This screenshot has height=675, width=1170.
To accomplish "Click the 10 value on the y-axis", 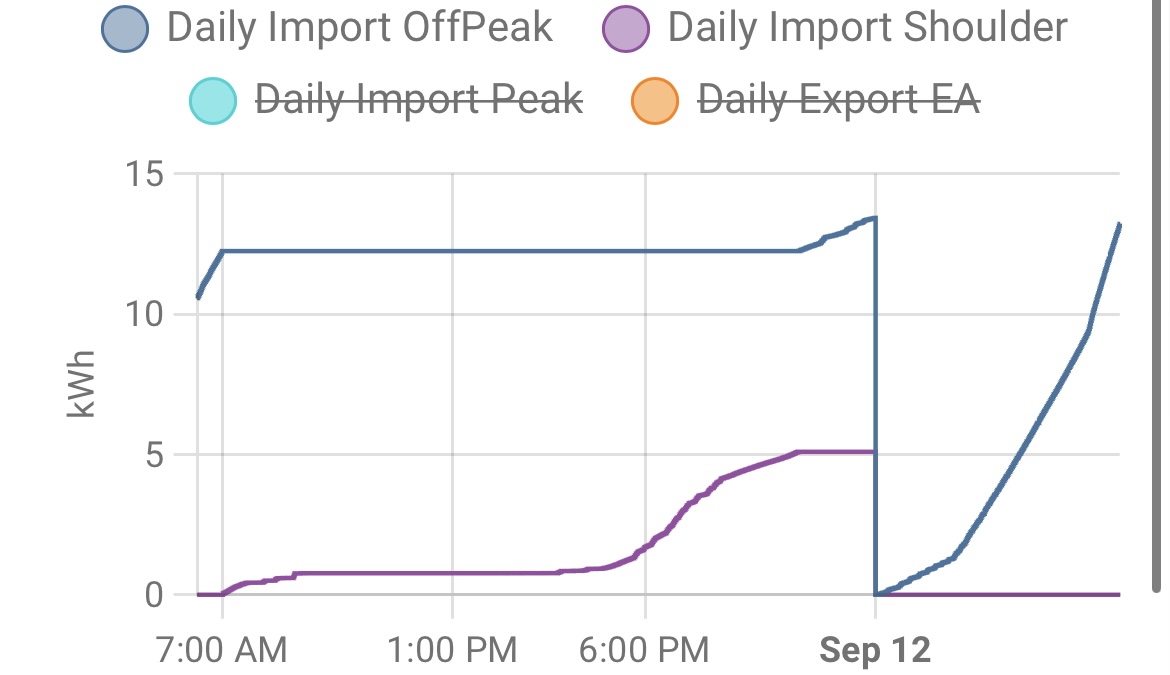I will 145,315.
